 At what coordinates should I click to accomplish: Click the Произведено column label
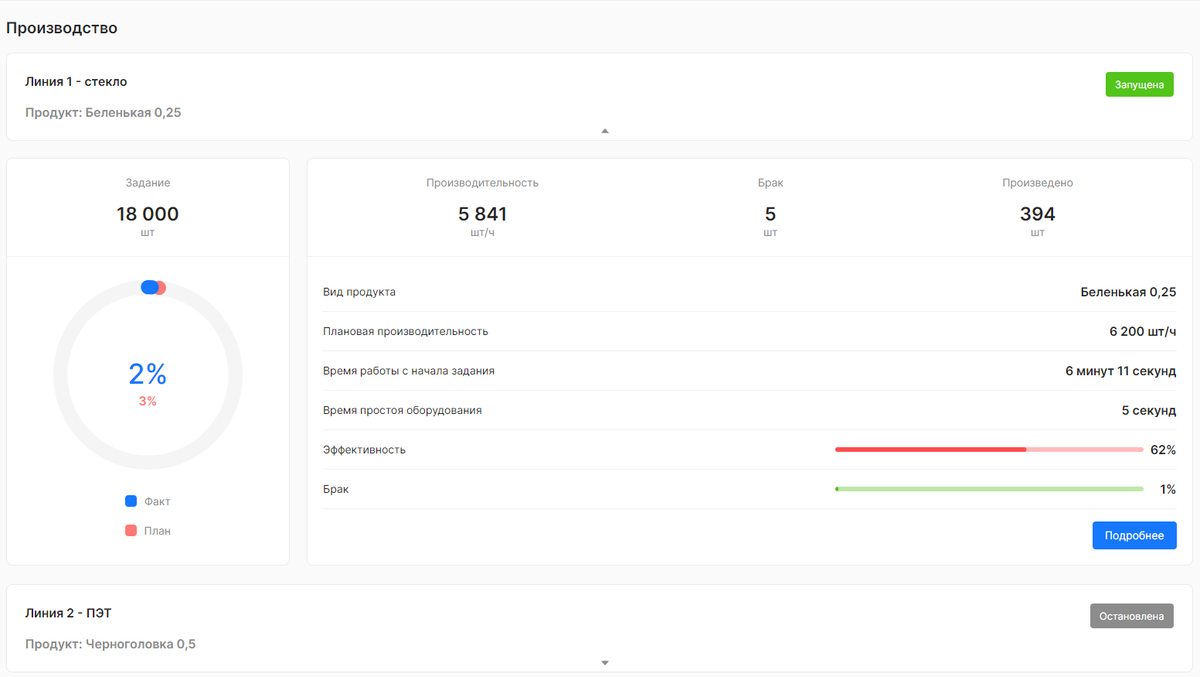tap(1038, 183)
